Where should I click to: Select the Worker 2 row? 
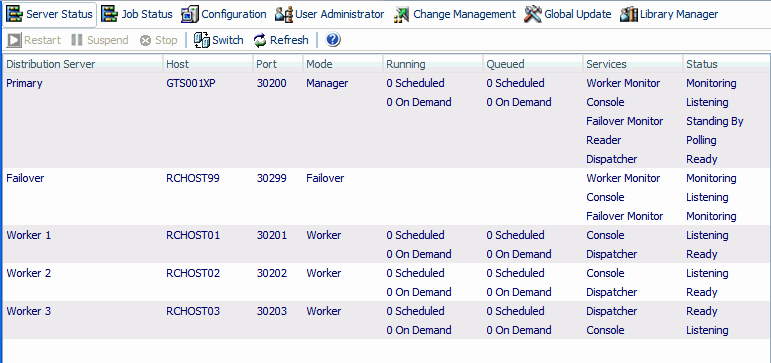386,282
